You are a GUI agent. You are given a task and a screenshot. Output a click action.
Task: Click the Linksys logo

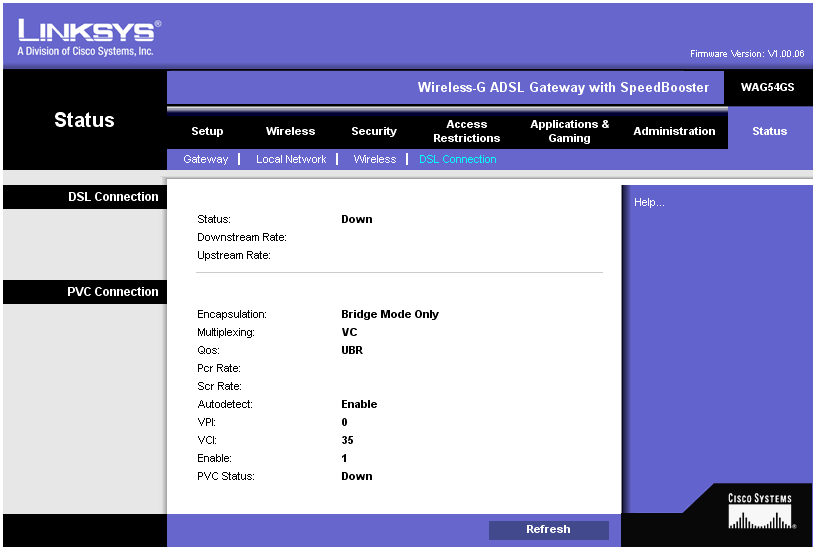click(89, 37)
